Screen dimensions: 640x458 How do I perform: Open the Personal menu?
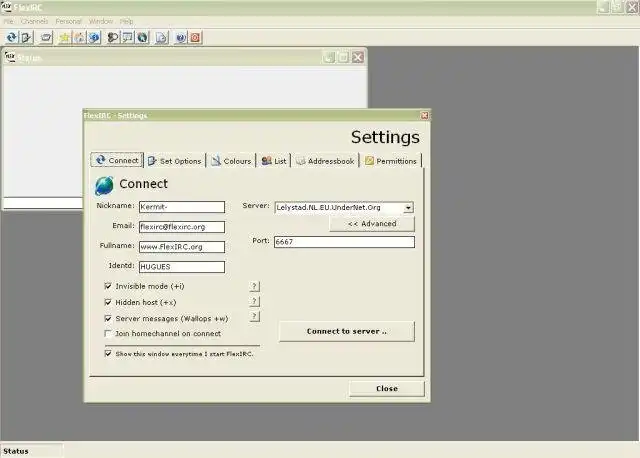click(x=69, y=21)
